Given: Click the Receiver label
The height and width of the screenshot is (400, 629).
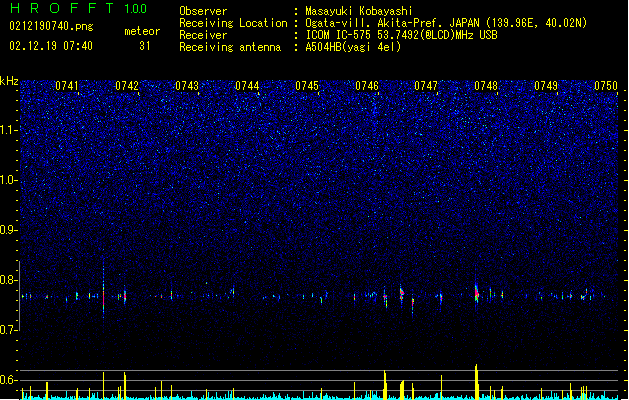Looking at the screenshot, I should (203, 35).
